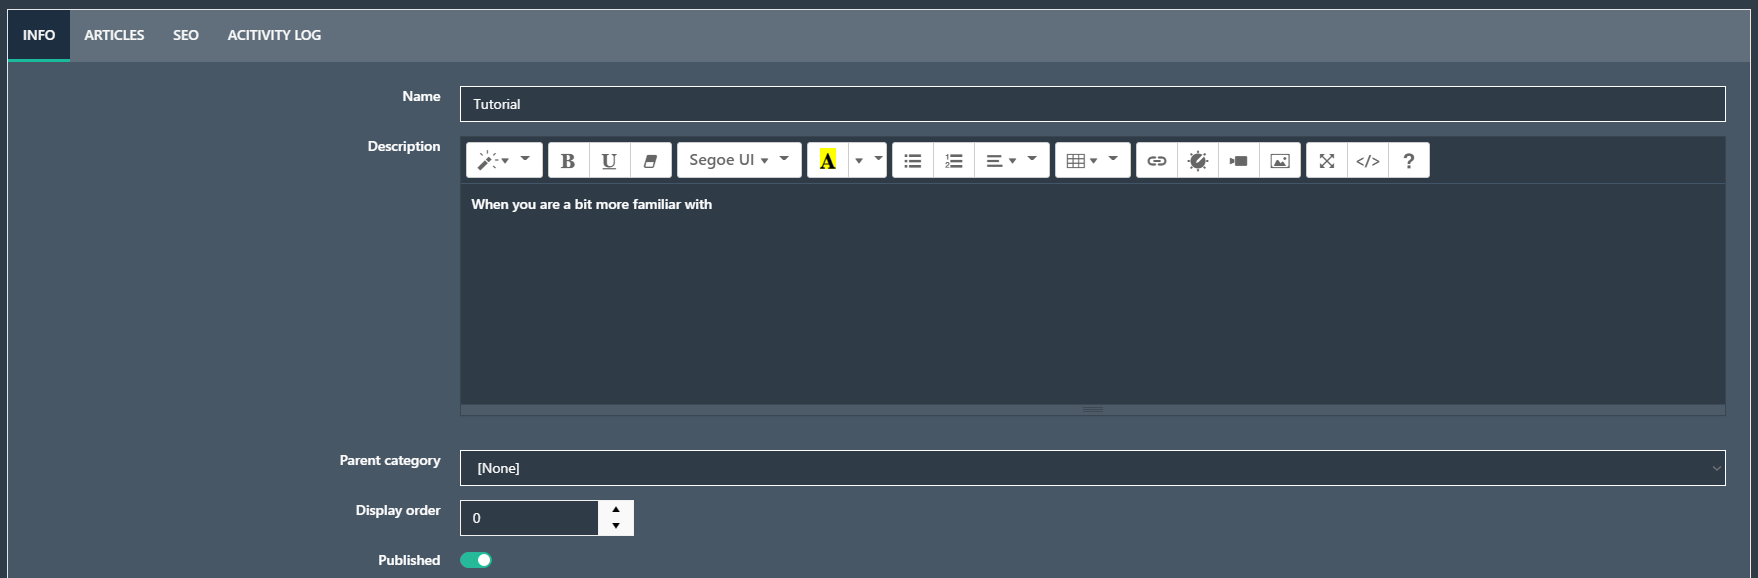
Task: Click the editor resize handle bar
Action: pos(1092,409)
